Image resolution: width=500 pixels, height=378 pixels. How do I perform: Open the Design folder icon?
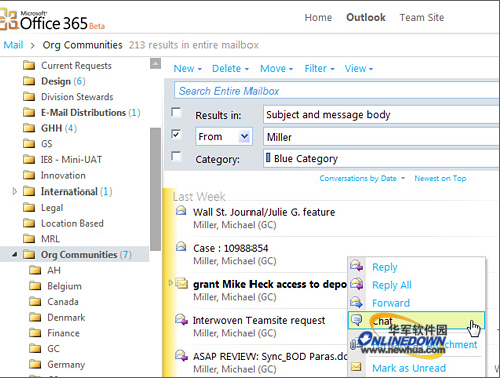click(x=29, y=81)
